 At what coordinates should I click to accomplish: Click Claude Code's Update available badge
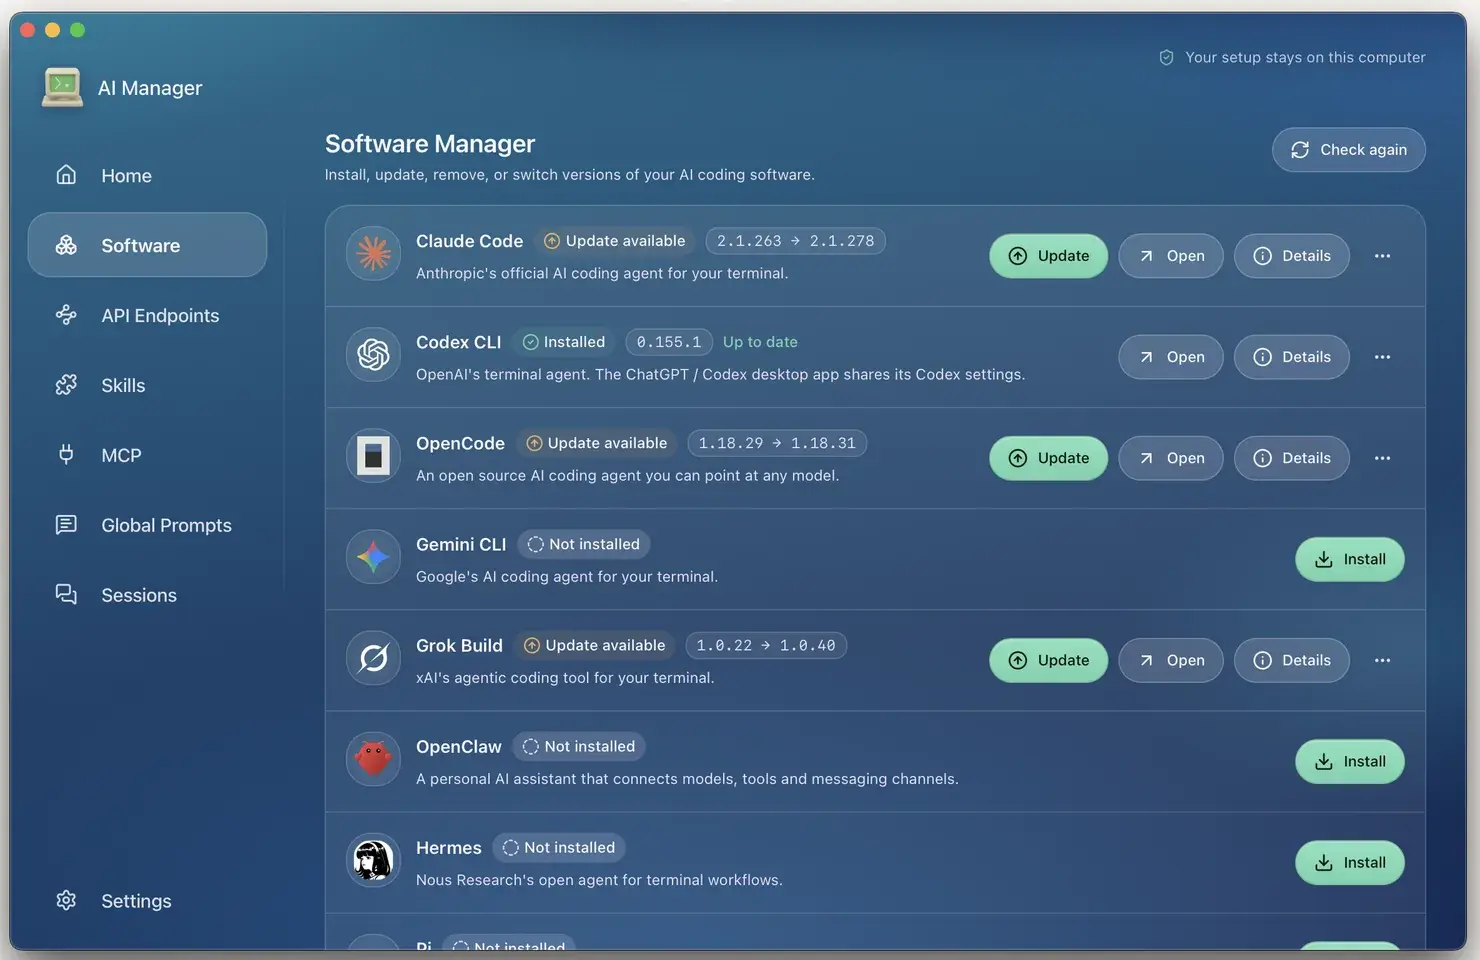pyautogui.click(x=615, y=241)
